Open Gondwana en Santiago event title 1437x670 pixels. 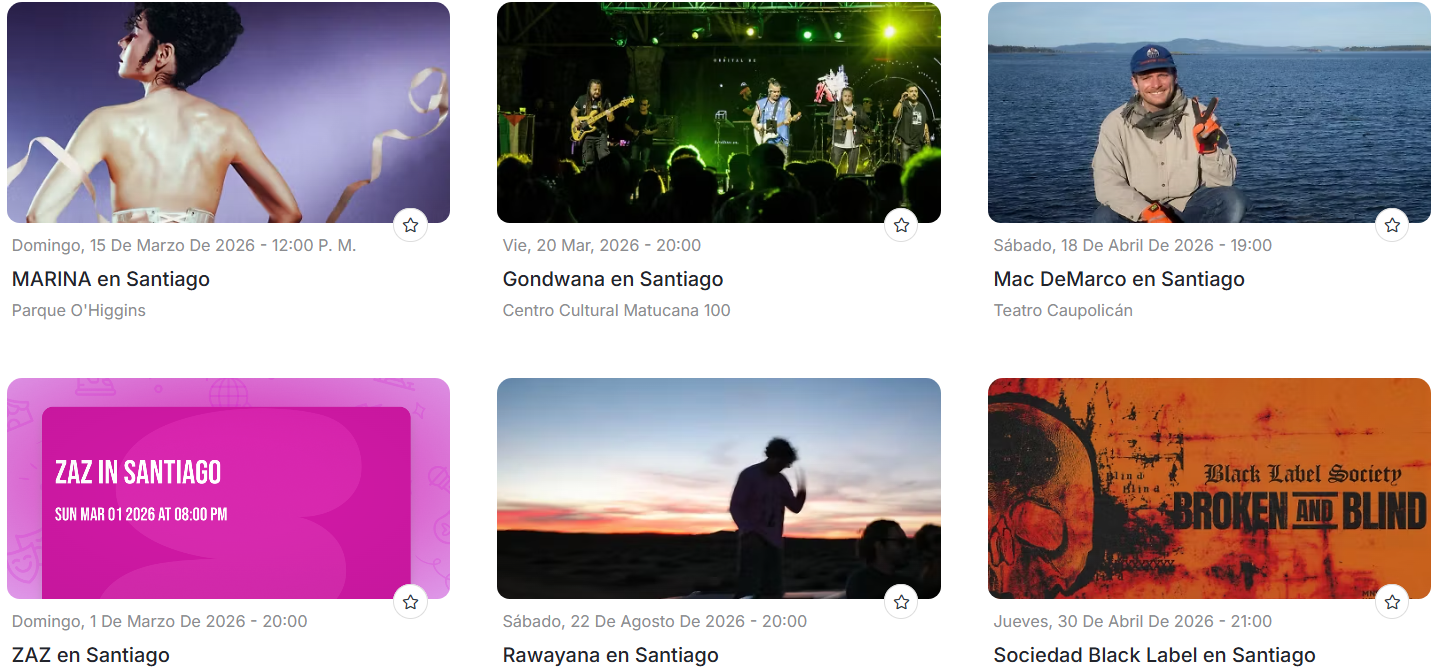[x=613, y=279]
